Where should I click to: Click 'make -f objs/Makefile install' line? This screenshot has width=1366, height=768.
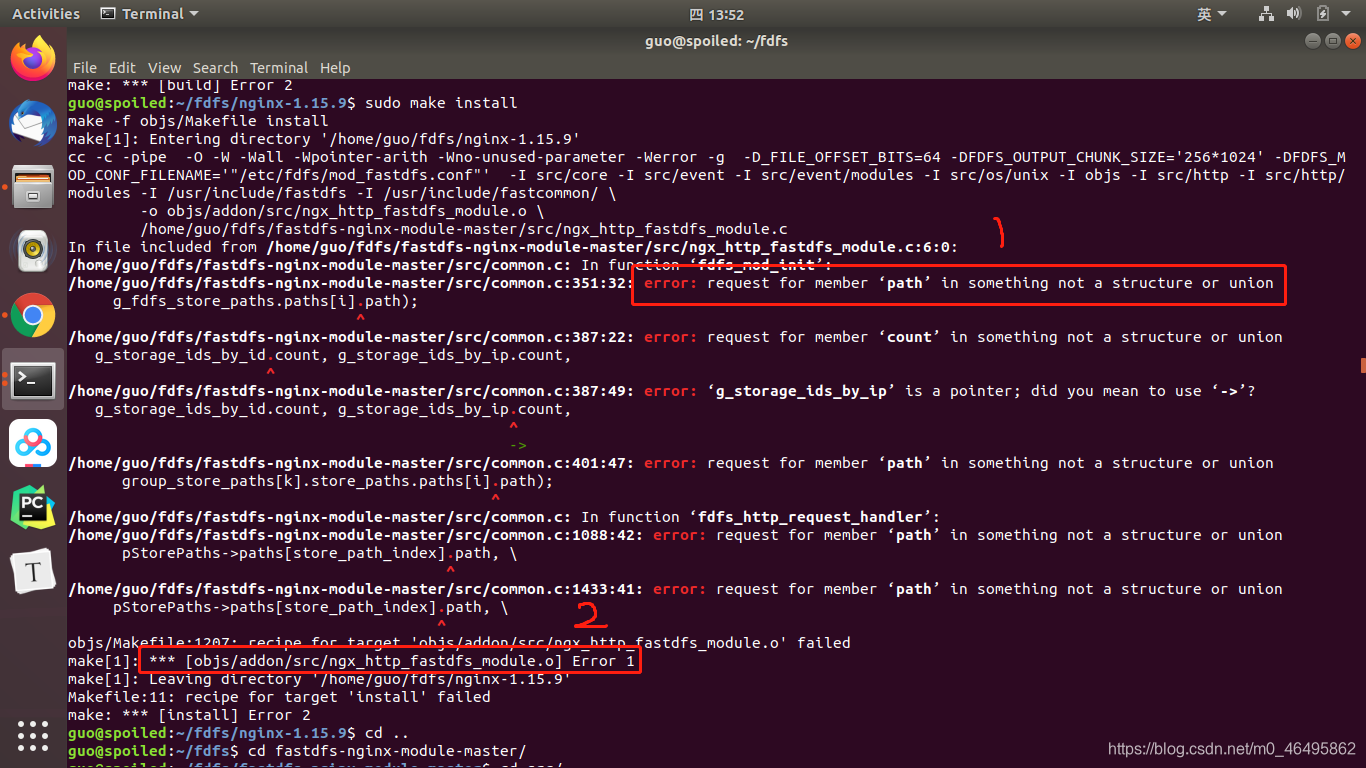tap(198, 121)
